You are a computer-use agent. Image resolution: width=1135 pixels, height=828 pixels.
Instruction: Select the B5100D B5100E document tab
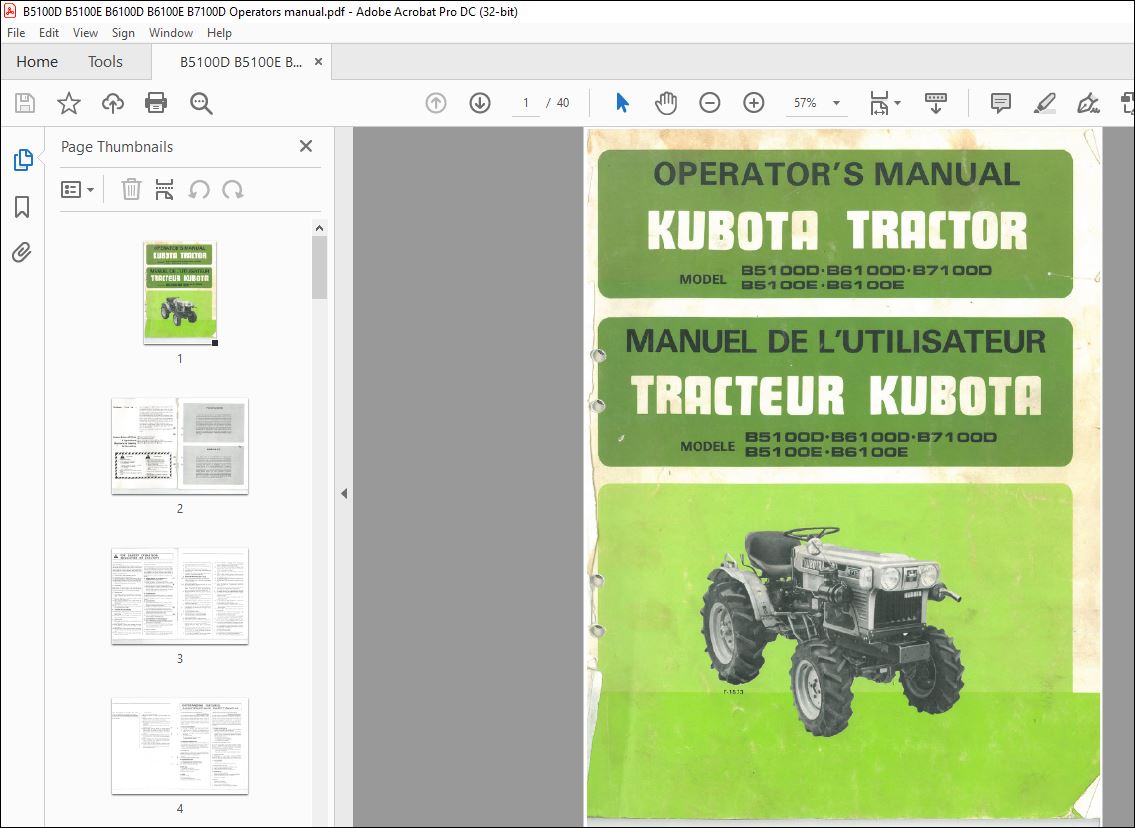click(241, 62)
